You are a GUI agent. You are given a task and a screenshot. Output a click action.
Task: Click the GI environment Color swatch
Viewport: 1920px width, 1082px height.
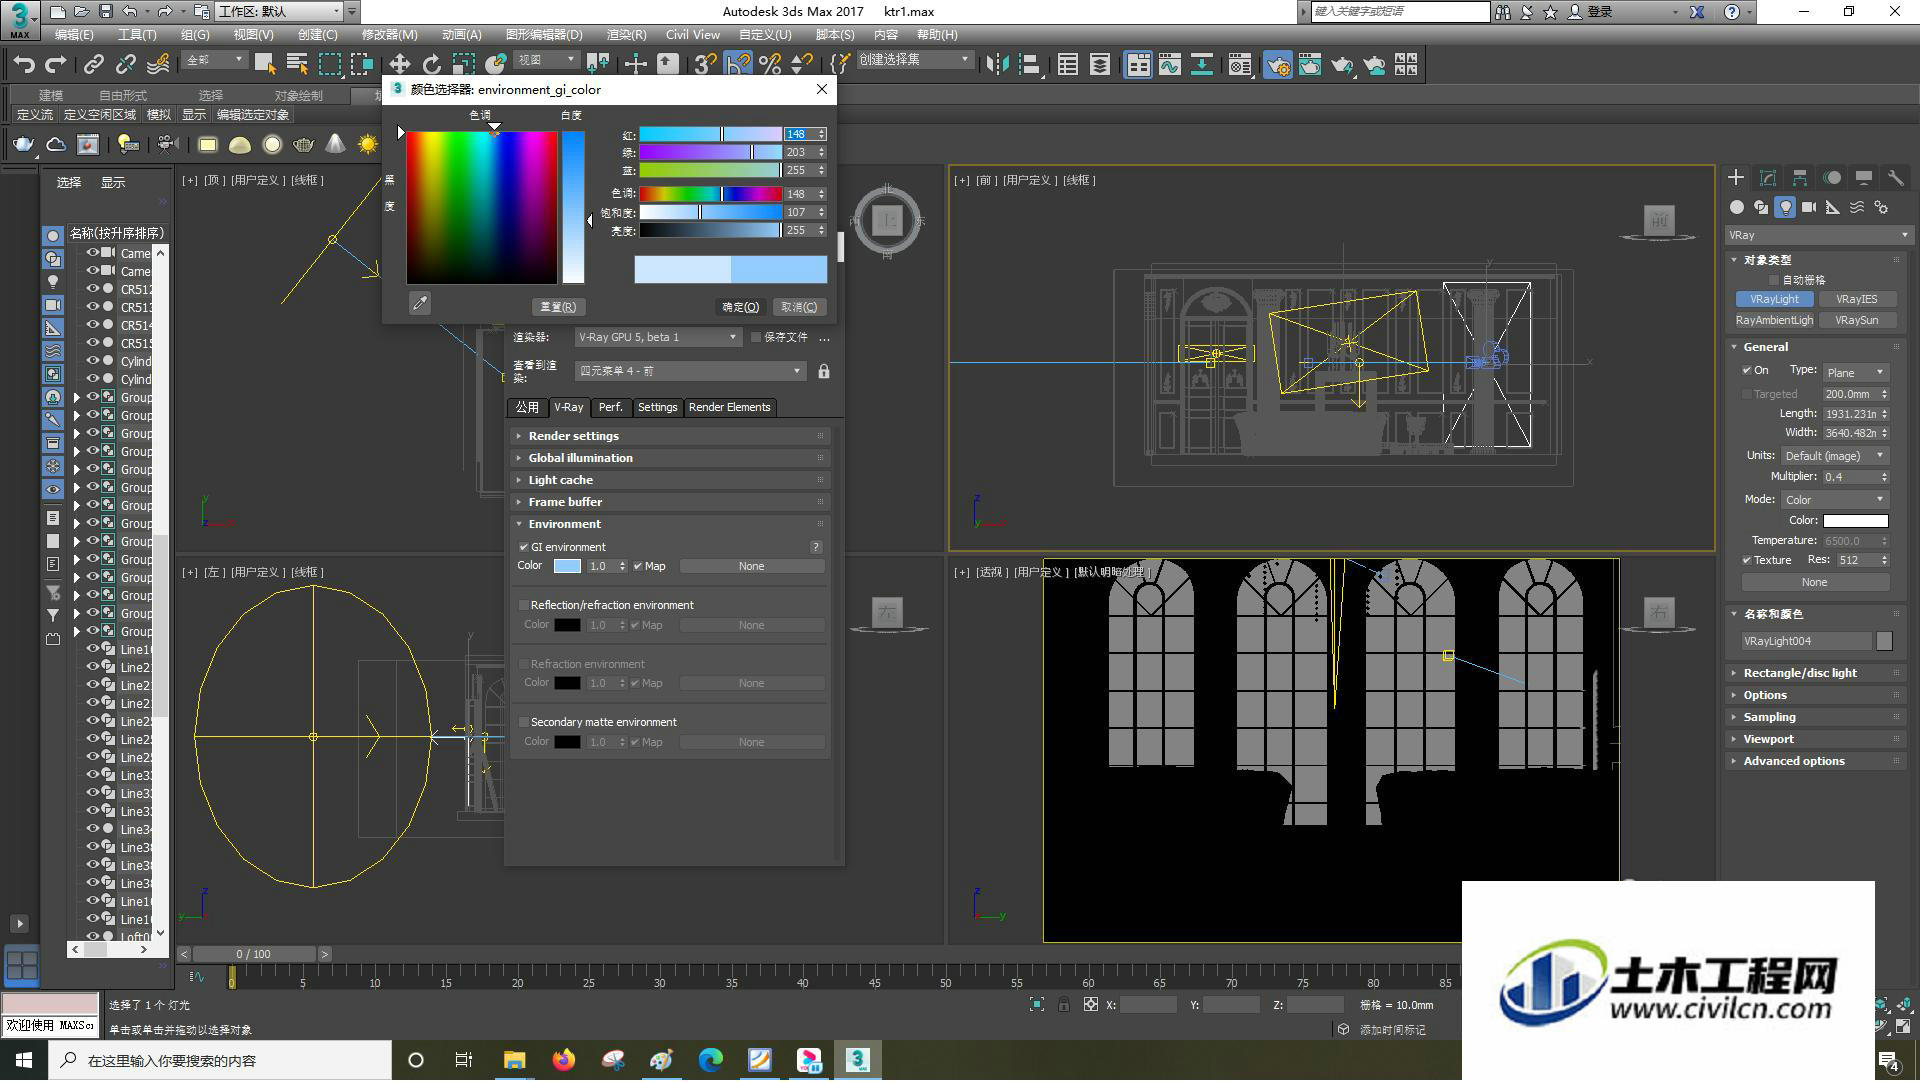[x=567, y=566]
